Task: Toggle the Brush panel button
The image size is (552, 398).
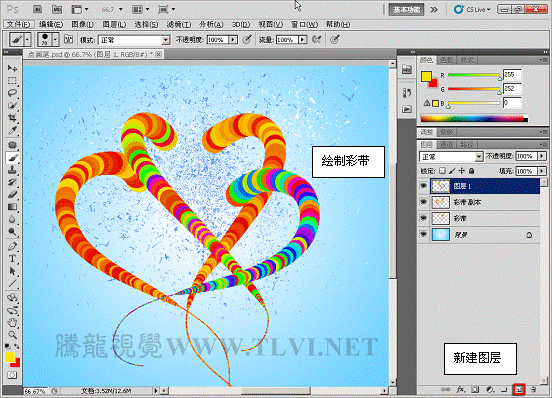Action: pyautogui.click(x=68, y=39)
